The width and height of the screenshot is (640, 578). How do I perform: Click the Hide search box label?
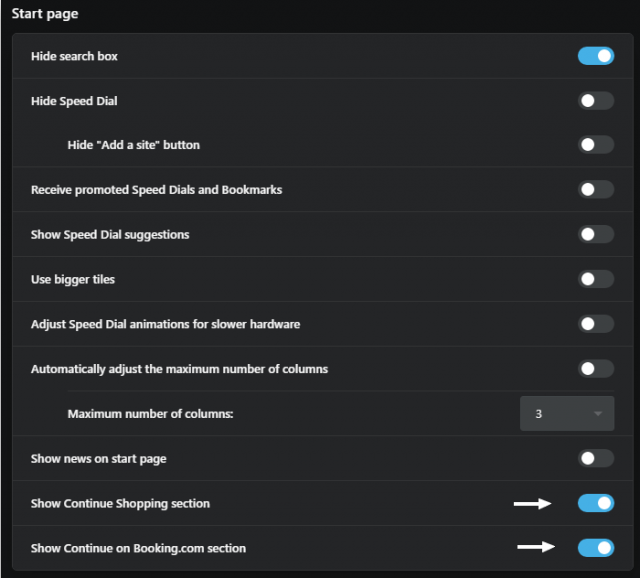pos(74,56)
